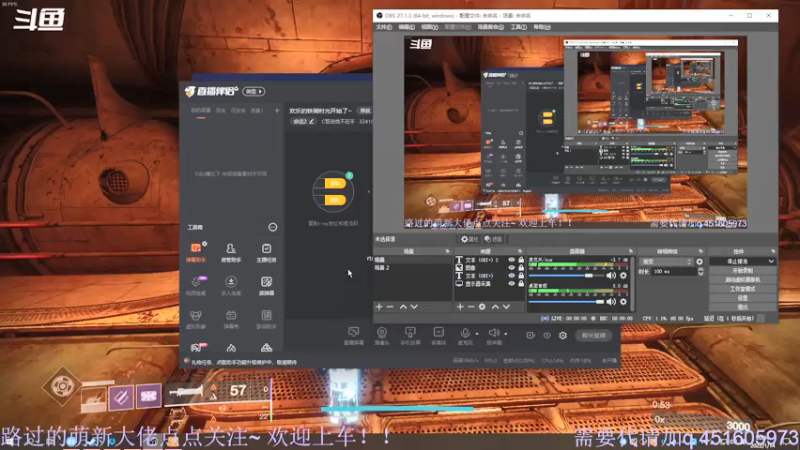Open the 视图(V) menu in OBS
This screenshot has width=800, height=450.
[x=430, y=27]
